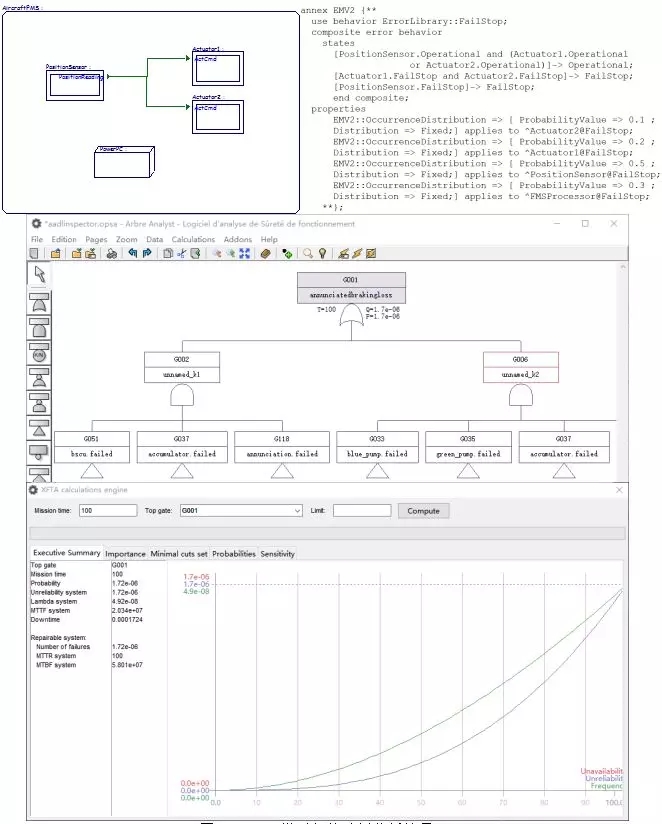This screenshot has height=824, width=662.
Task: Click the Copy toolbar icon
Action: [x=168, y=254]
